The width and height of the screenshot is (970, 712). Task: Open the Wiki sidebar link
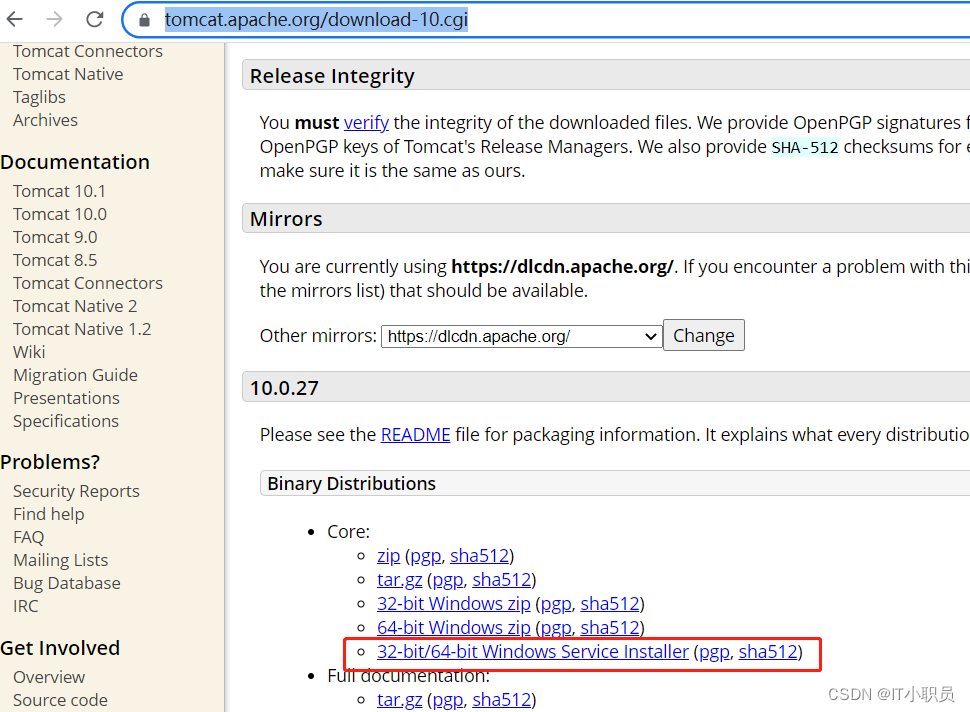click(x=29, y=352)
